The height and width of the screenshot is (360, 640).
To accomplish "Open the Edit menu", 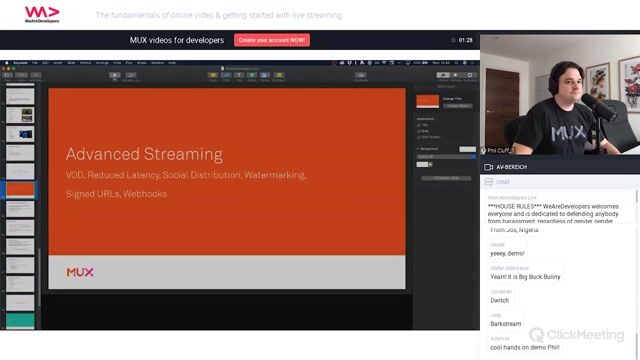I will click(45, 63).
